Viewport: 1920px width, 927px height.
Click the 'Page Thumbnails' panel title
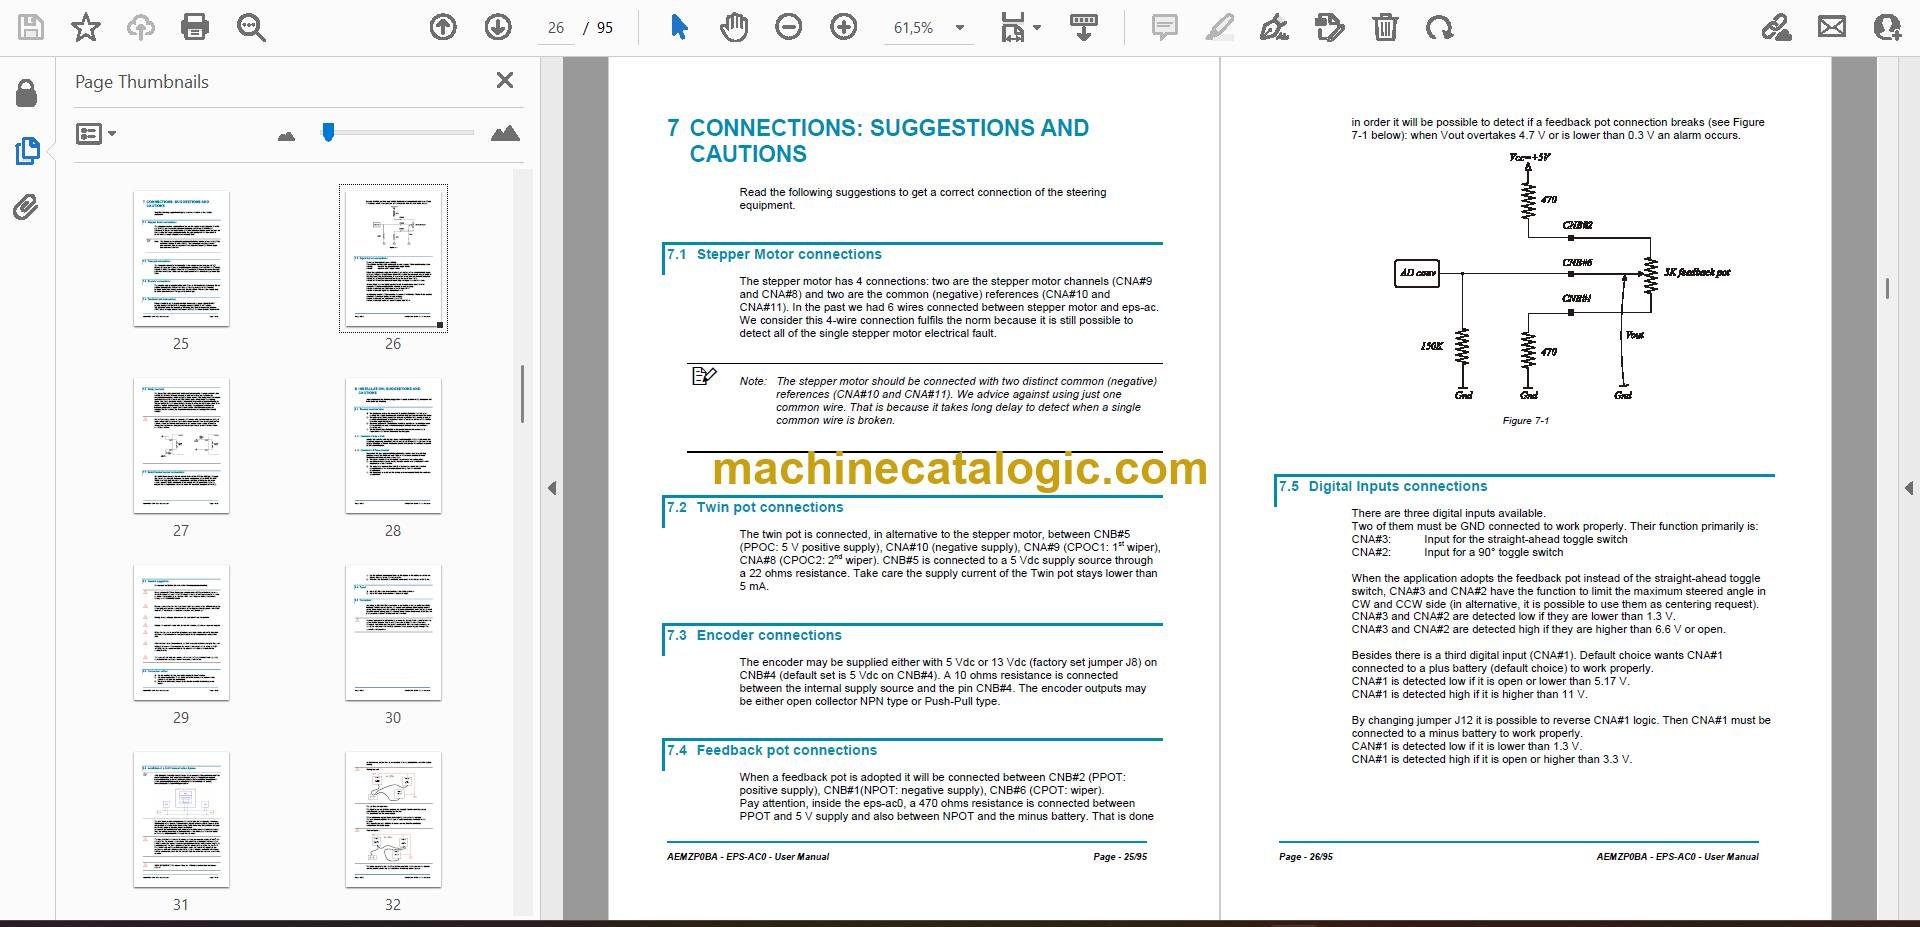pyautogui.click(x=142, y=82)
